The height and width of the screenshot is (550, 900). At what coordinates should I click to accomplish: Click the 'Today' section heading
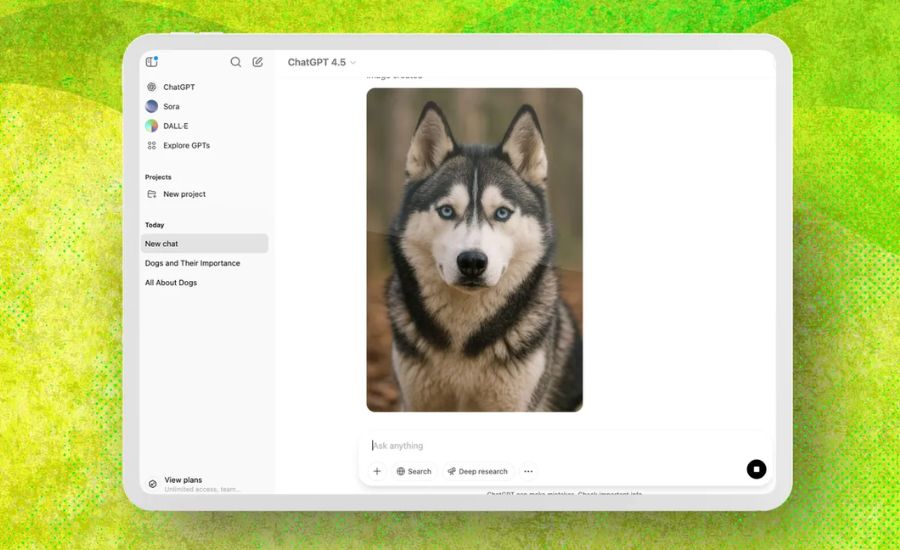pyautogui.click(x=154, y=225)
